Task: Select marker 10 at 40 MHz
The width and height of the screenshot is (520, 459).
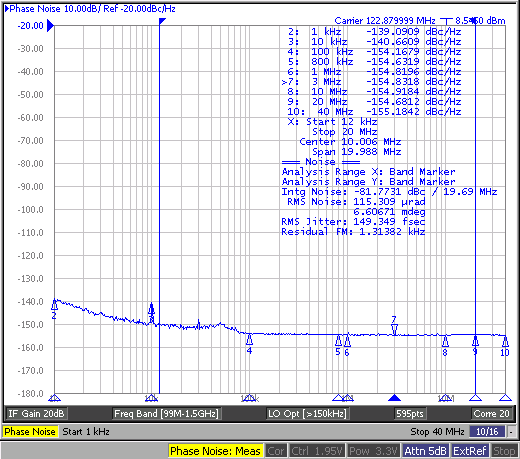Action: coord(505,341)
